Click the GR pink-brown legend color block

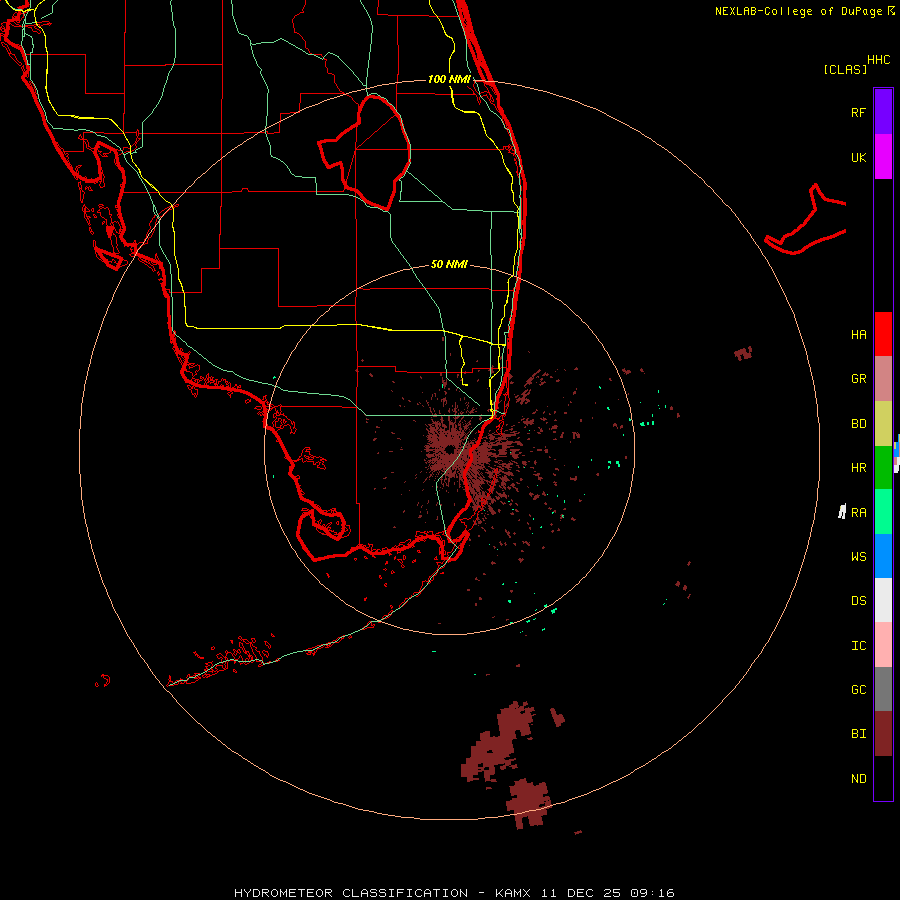(x=883, y=378)
